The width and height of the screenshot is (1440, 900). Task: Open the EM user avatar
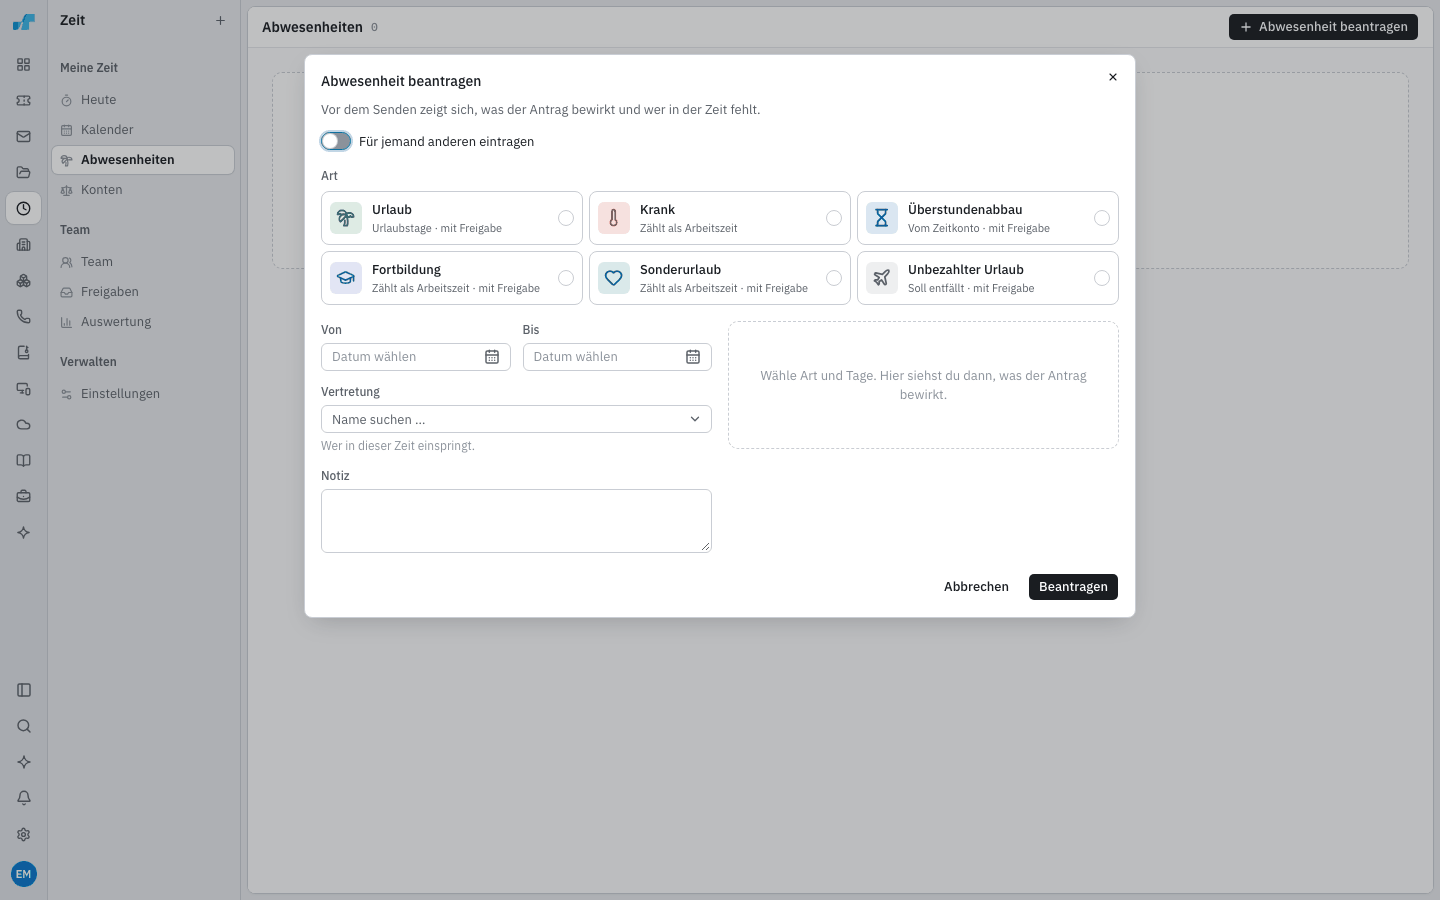point(24,874)
